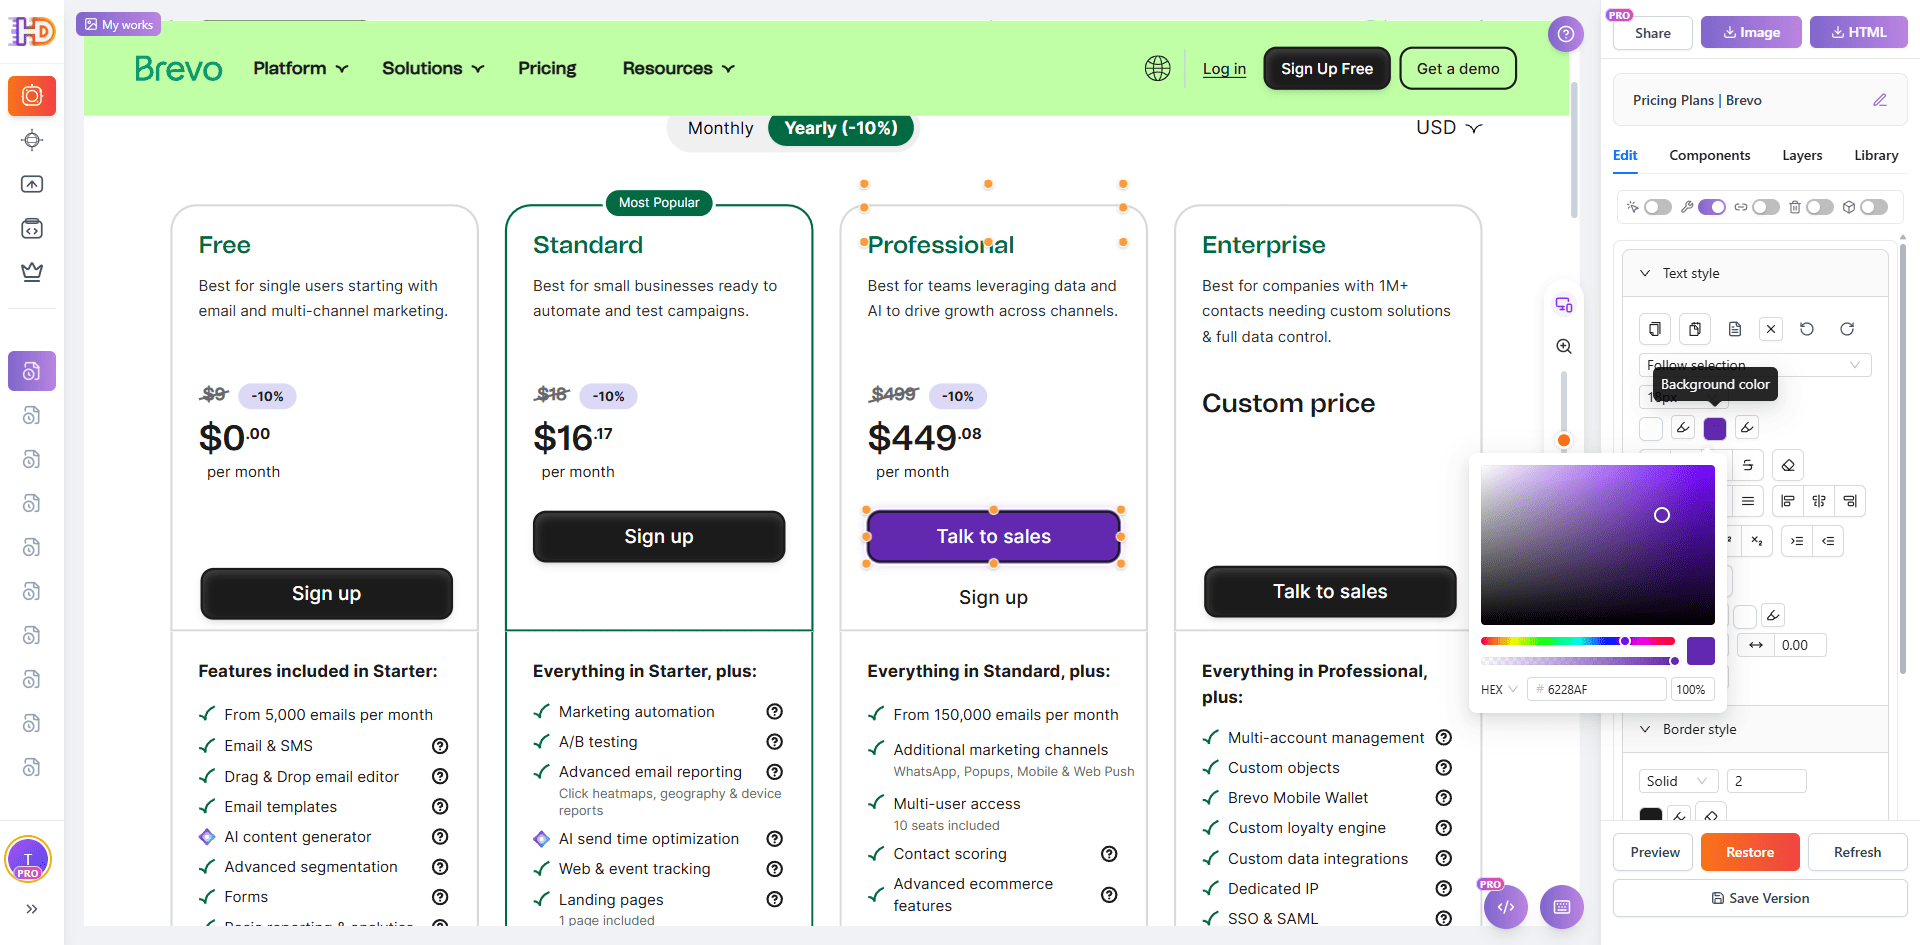Screen dimensions: 1920x945
Task: Turn on the trash delete toggle
Action: coord(1819,207)
